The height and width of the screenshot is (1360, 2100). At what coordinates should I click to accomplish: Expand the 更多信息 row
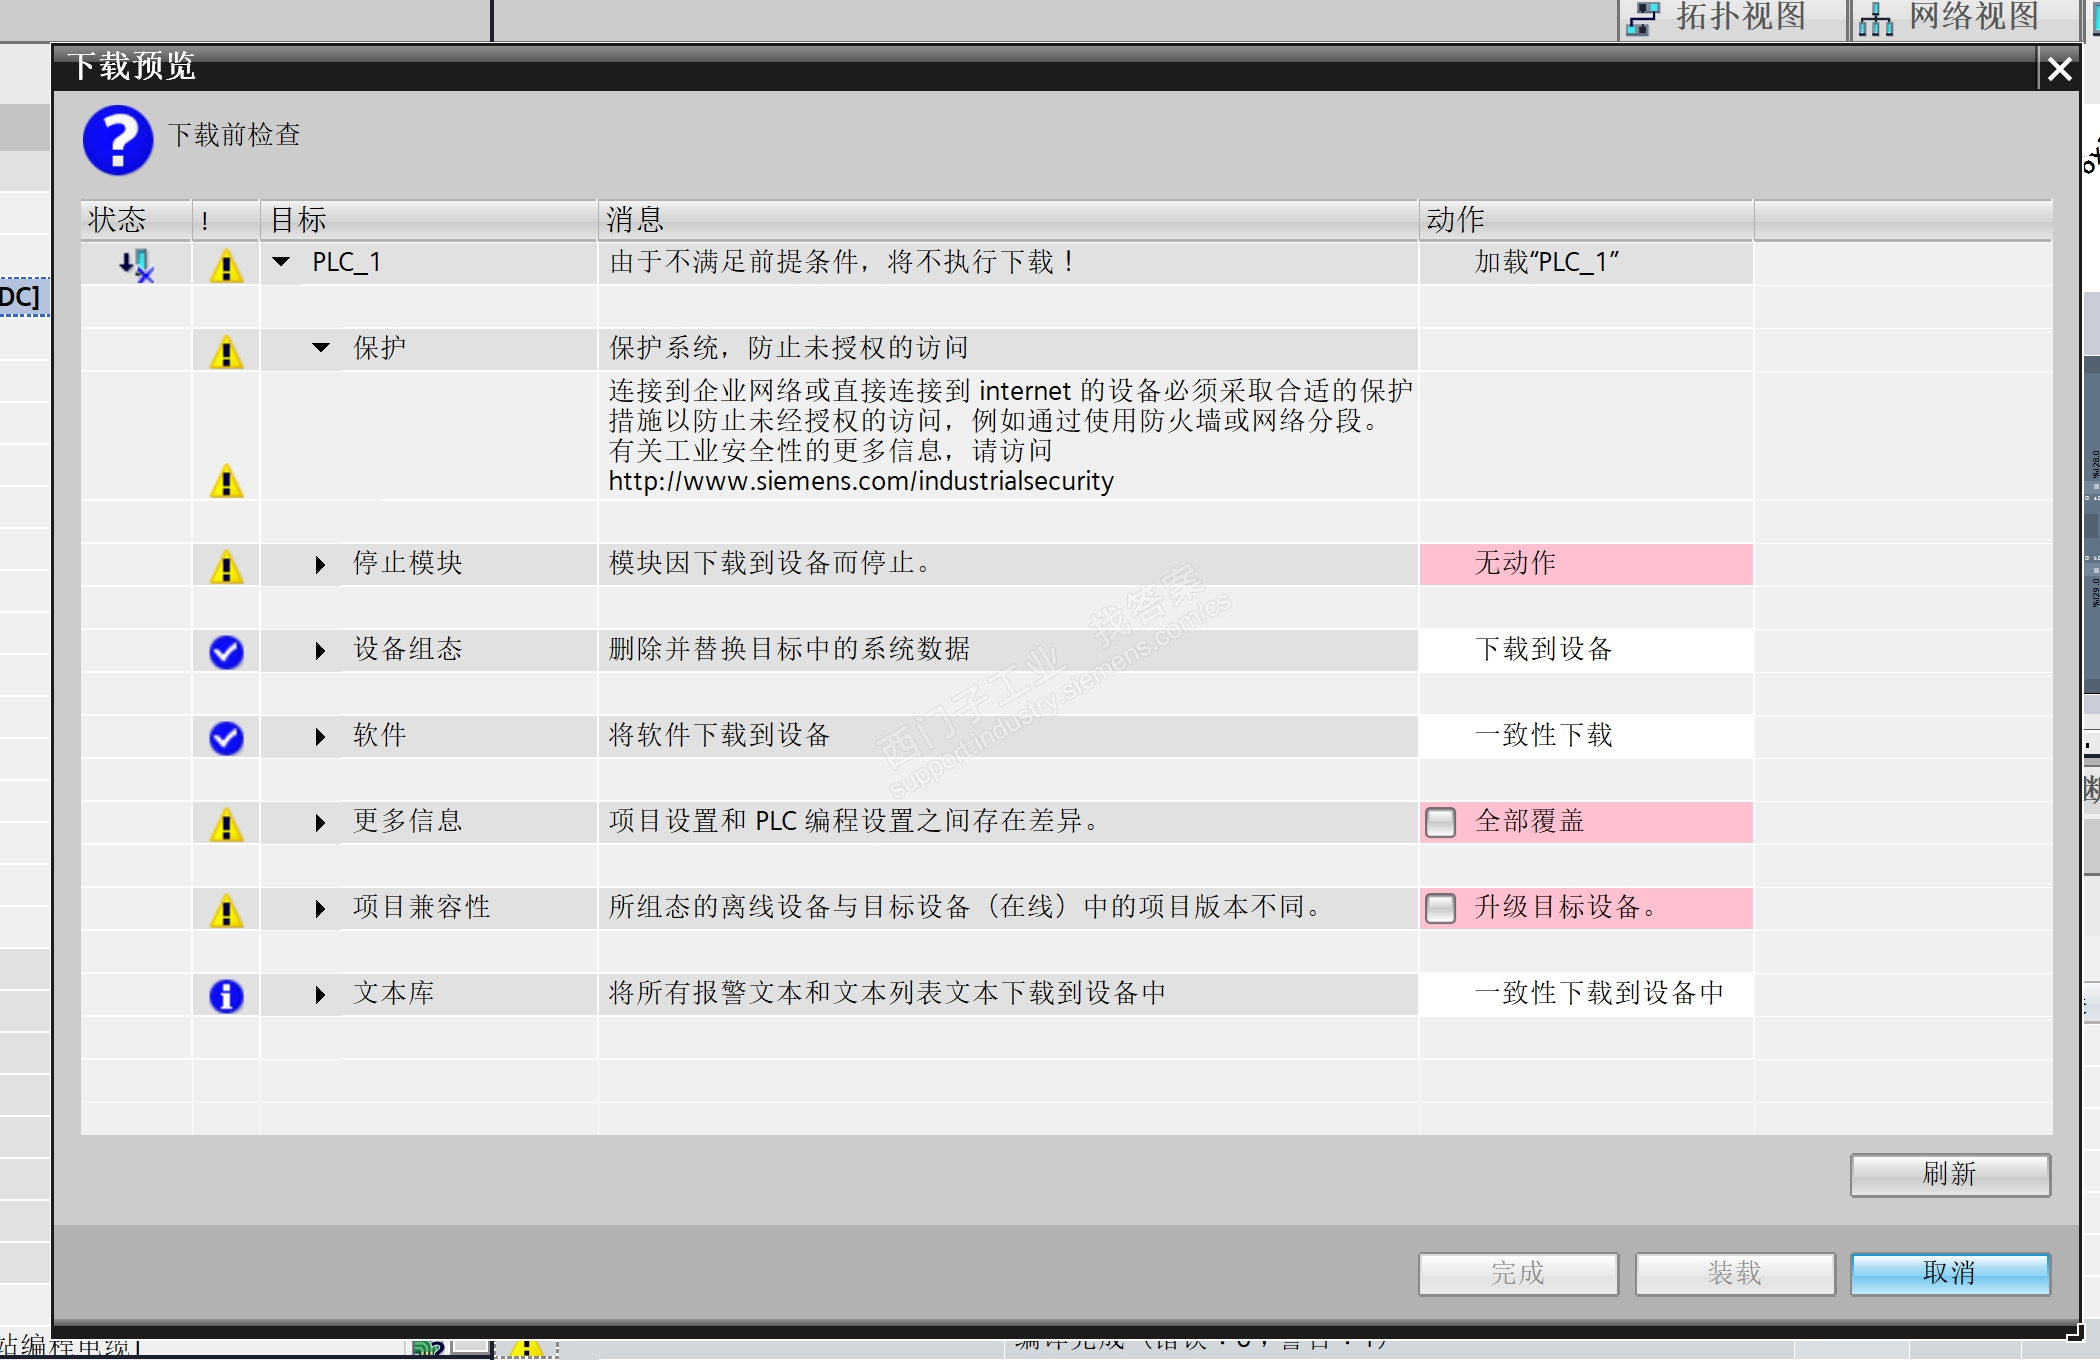pos(320,822)
